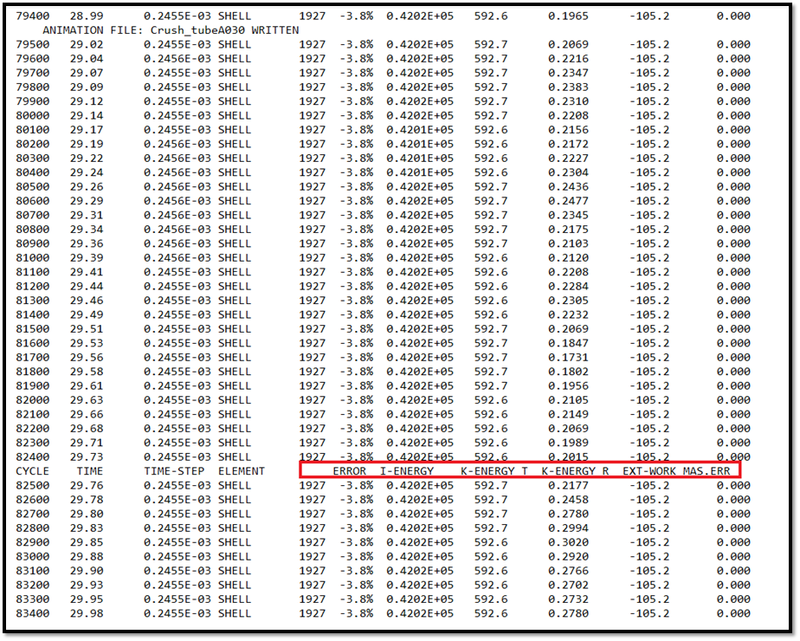This screenshot has height=641, width=800.
Task: Click the ERROR column header
Action: pos(349,471)
